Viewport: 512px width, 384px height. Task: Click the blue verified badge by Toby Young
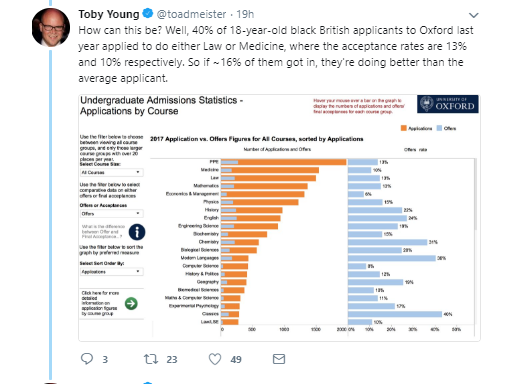(148, 14)
